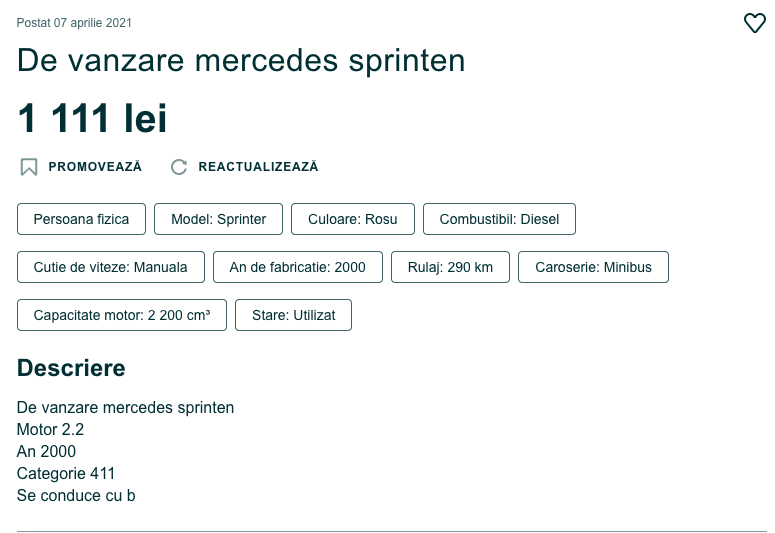Click the Postat 07 aprilie 2021 date
Screen dimensions: 775x533
(74, 23)
